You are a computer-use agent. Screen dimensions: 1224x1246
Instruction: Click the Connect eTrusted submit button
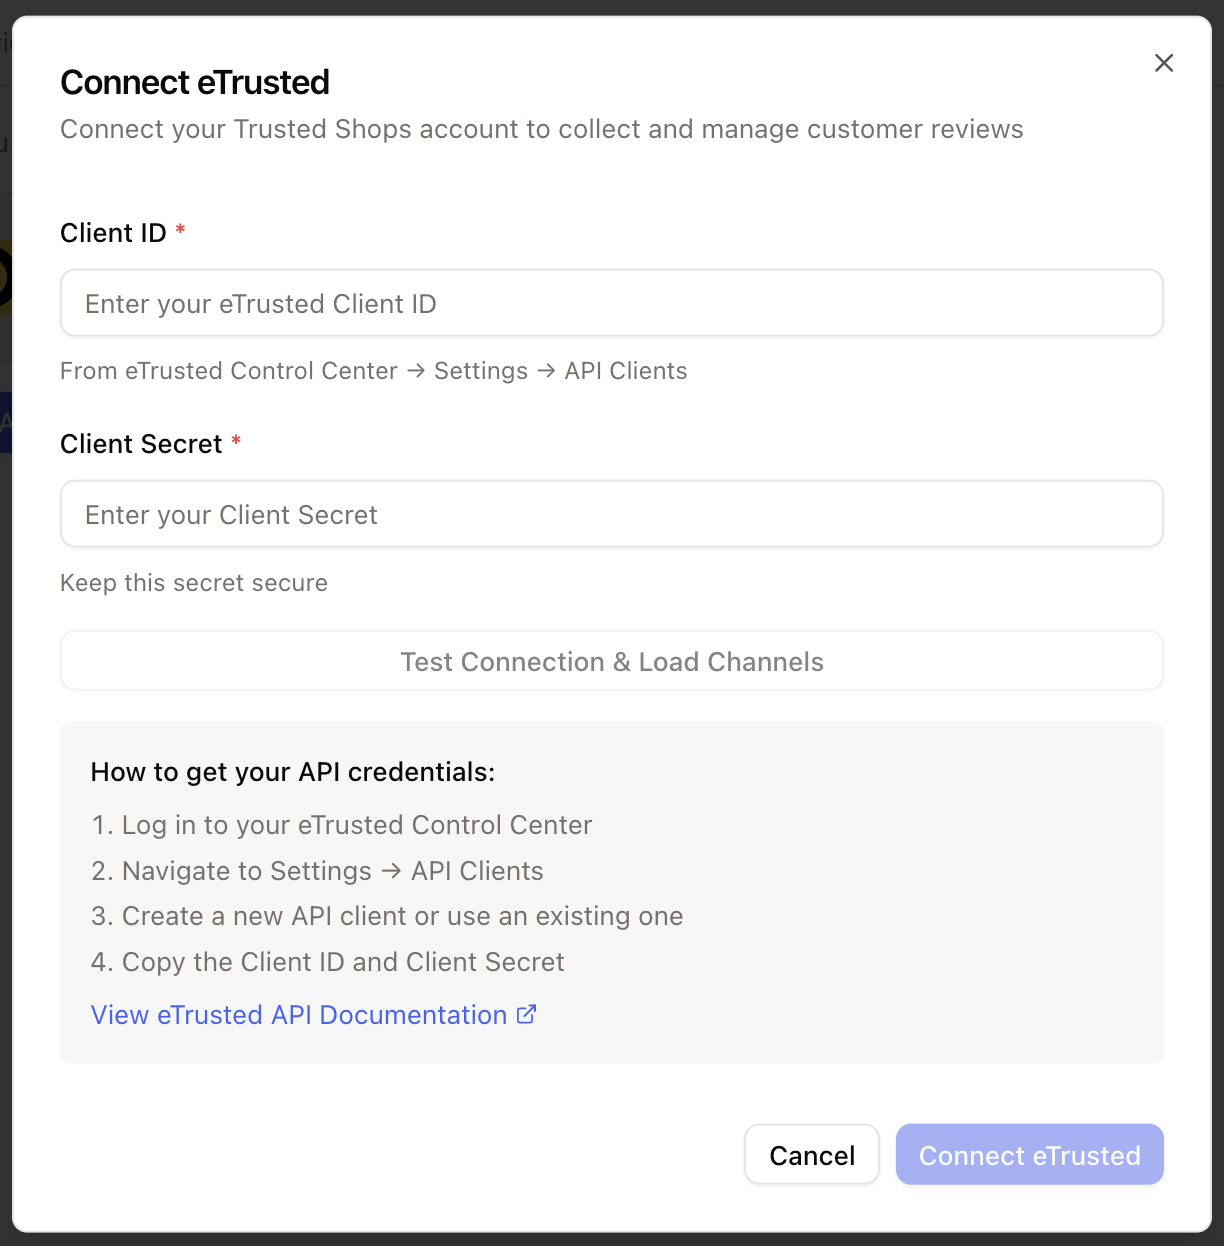(x=1030, y=1155)
